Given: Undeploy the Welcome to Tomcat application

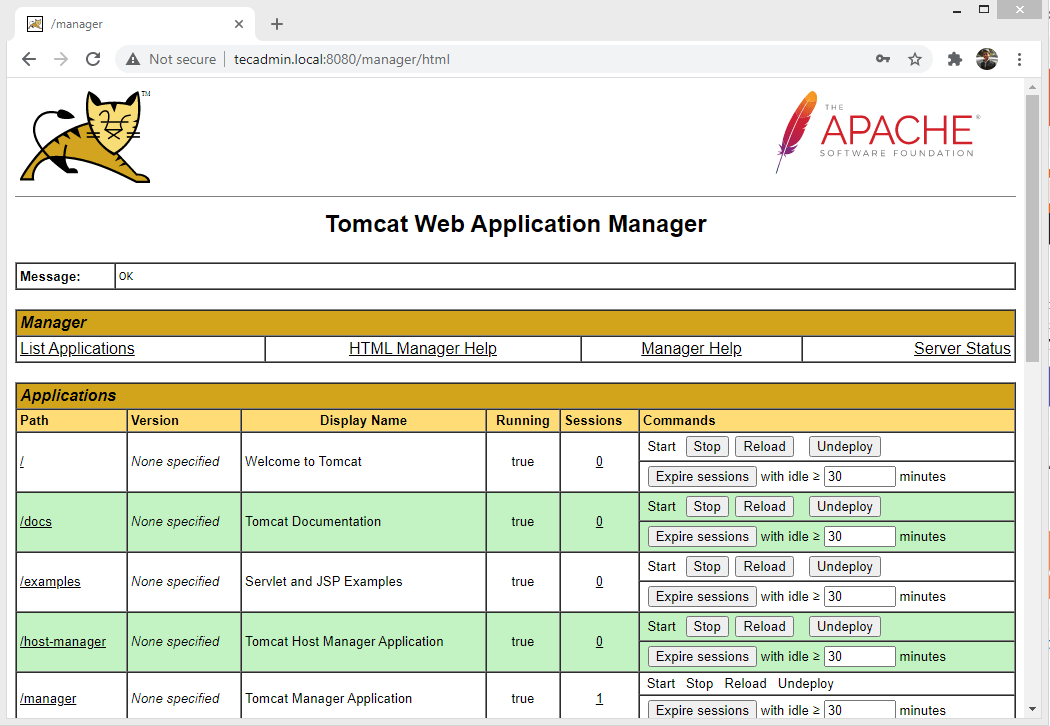Looking at the screenshot, I should [x=844, y=446].
